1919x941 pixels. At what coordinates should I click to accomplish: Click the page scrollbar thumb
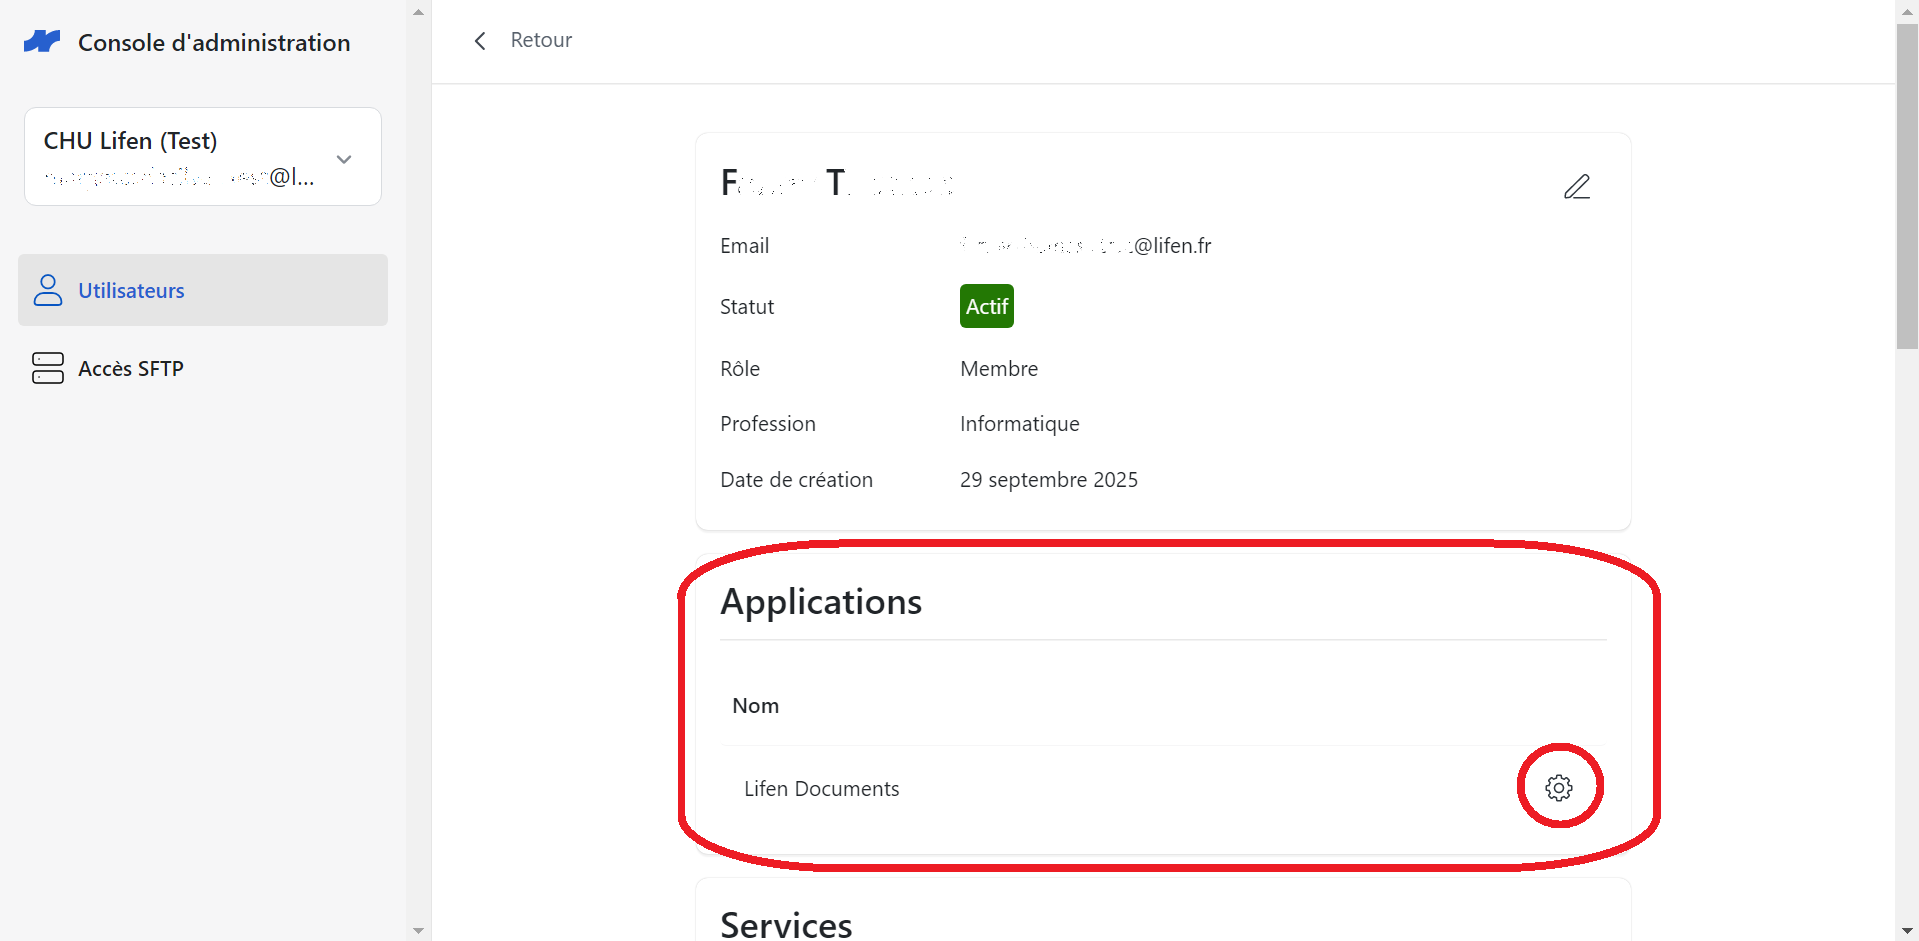click(1907, 187)
